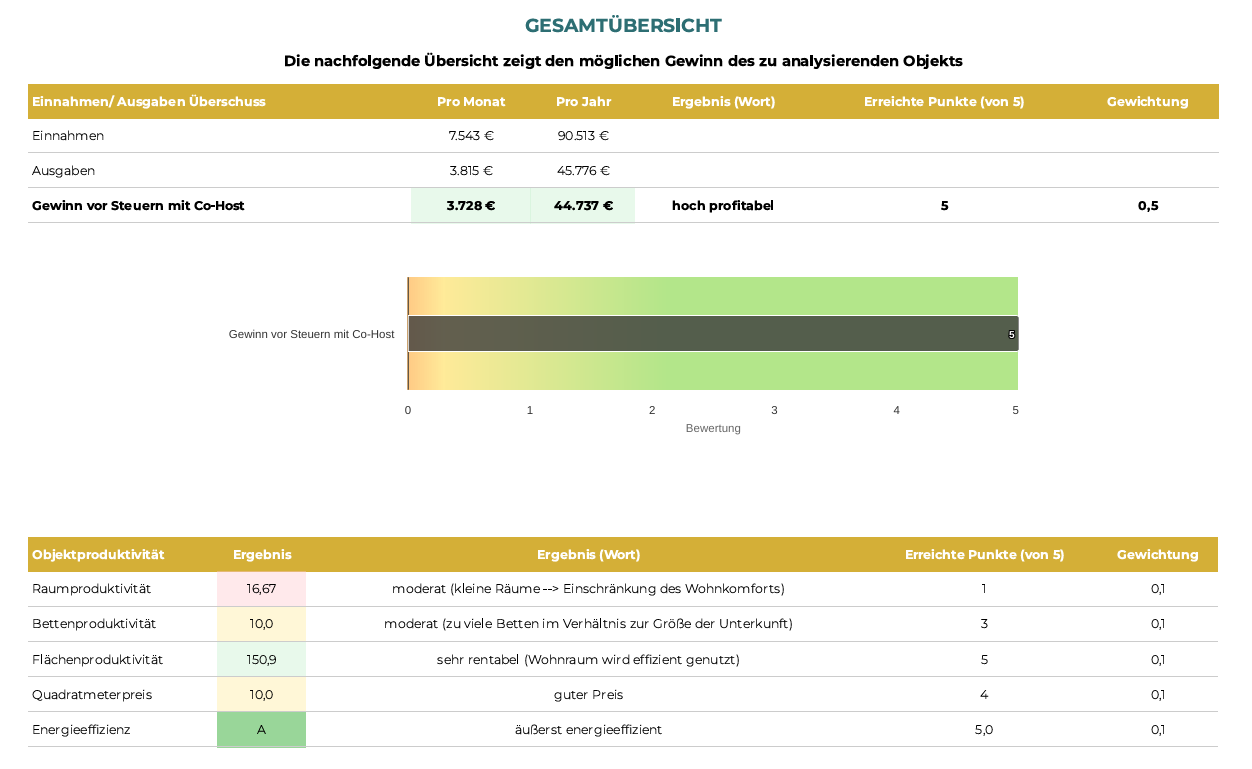The height and width of the screenshot is (769, 1252).
Task: Select the chart's 'Gewinn vor Steuern mit Co-Host' axis label
Action: tap(311, 334)
